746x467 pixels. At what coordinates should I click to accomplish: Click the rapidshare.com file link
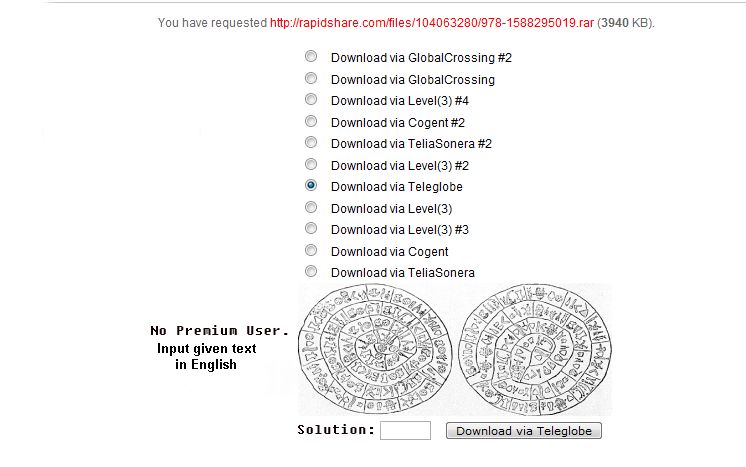tap(432, 22)
